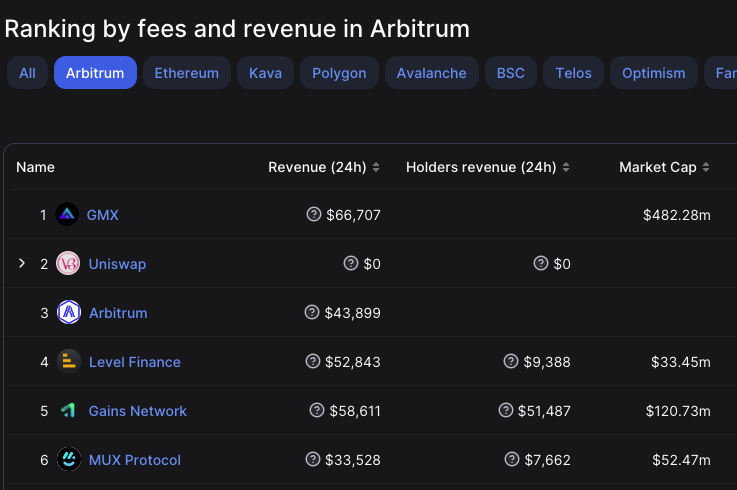
Task: Switch to the Kava chain filter
Action: pos(266,73)
